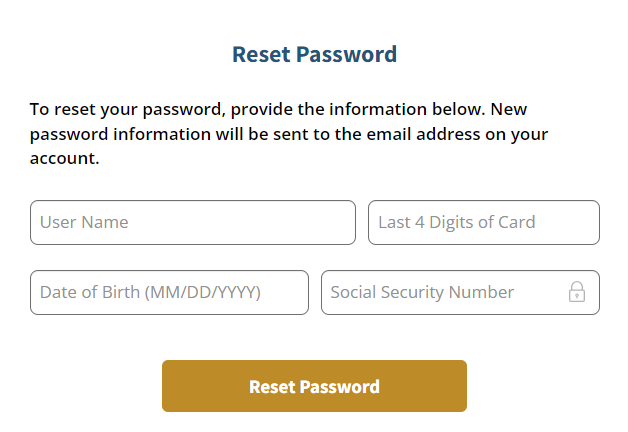The width and height of the screenshot is (628, 432).
Task: Click the User Name input field
Action: click(192, 222)
